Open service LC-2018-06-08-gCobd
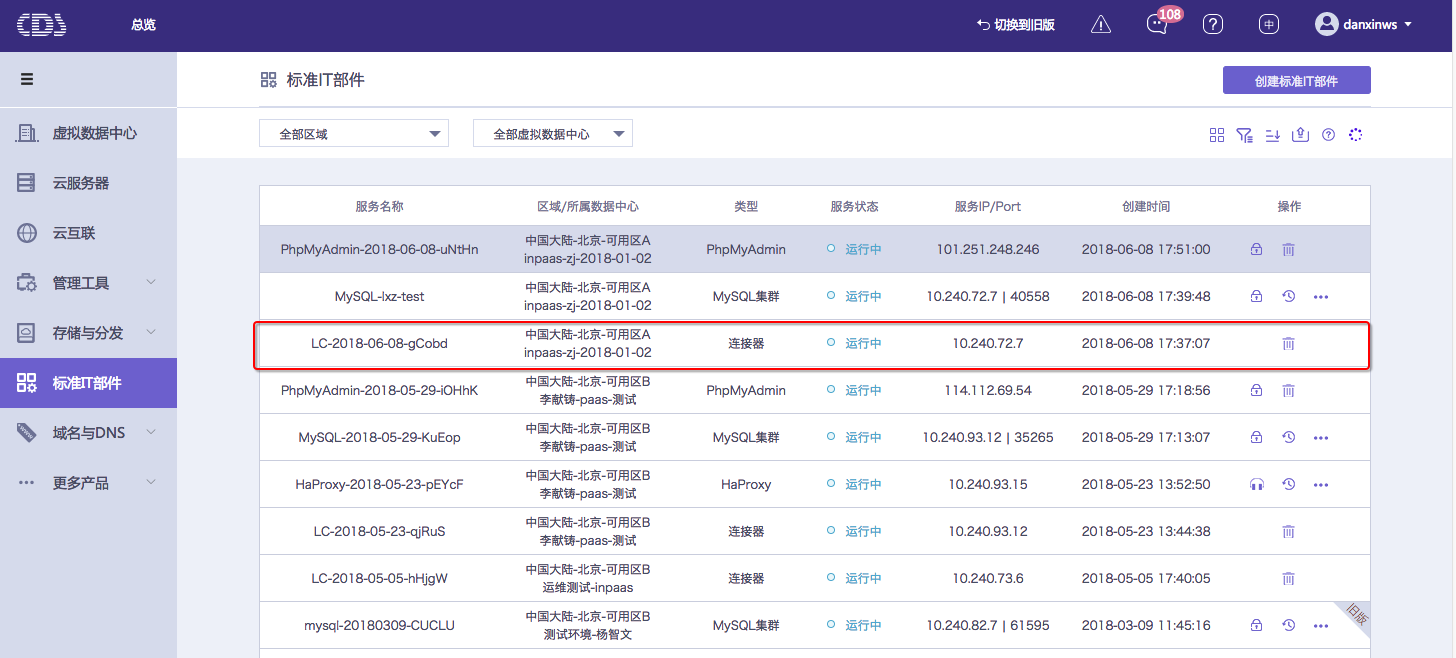The image size is (1456, 658). [379, 343]
